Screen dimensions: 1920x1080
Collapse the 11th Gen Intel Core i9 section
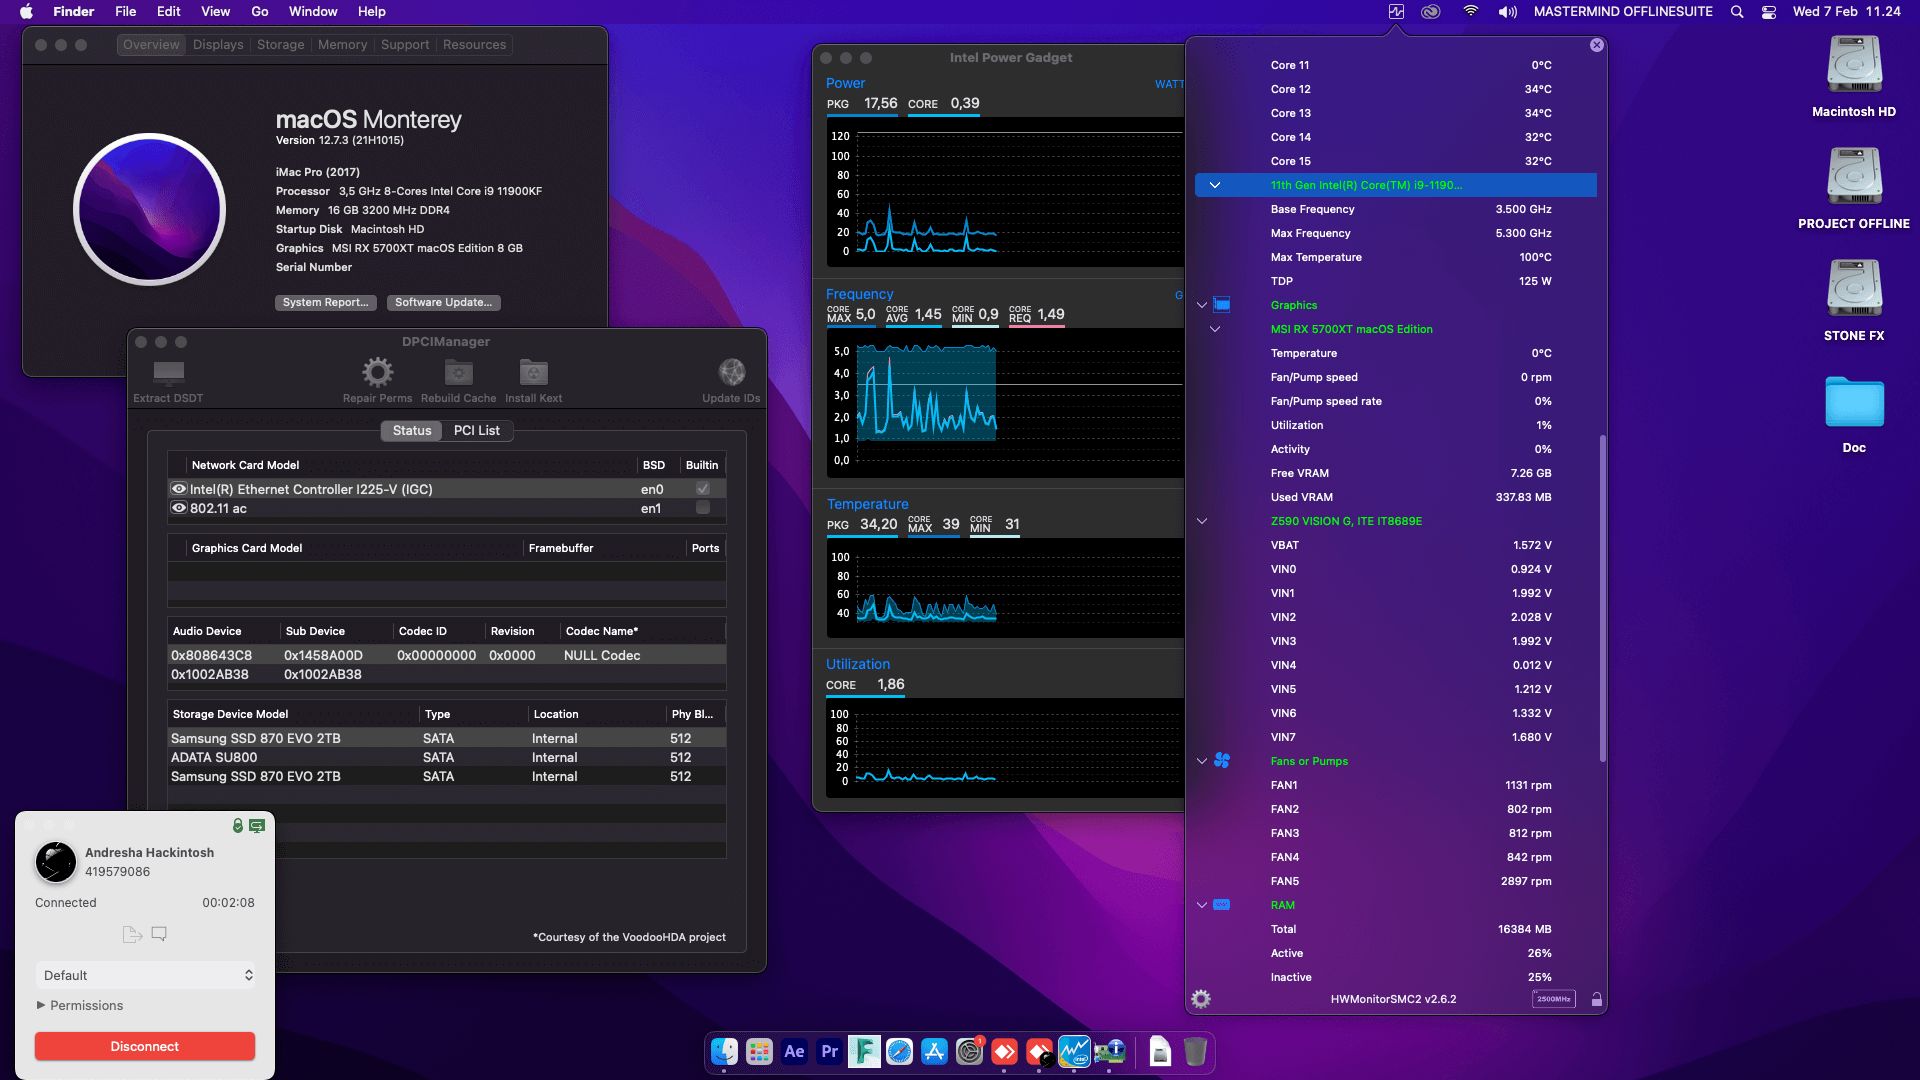click(x=1215, y=185)
